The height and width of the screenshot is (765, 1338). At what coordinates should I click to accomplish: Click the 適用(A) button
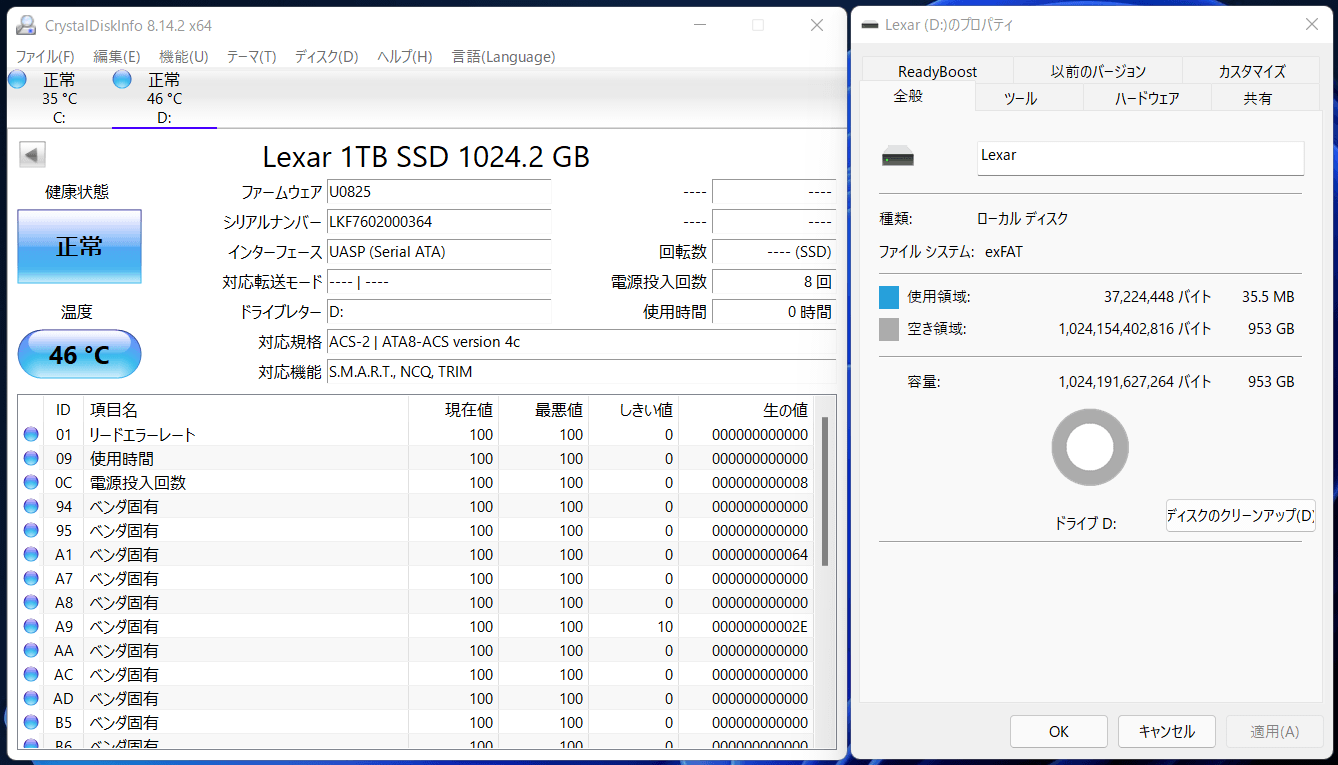(x=1274, y=732)
